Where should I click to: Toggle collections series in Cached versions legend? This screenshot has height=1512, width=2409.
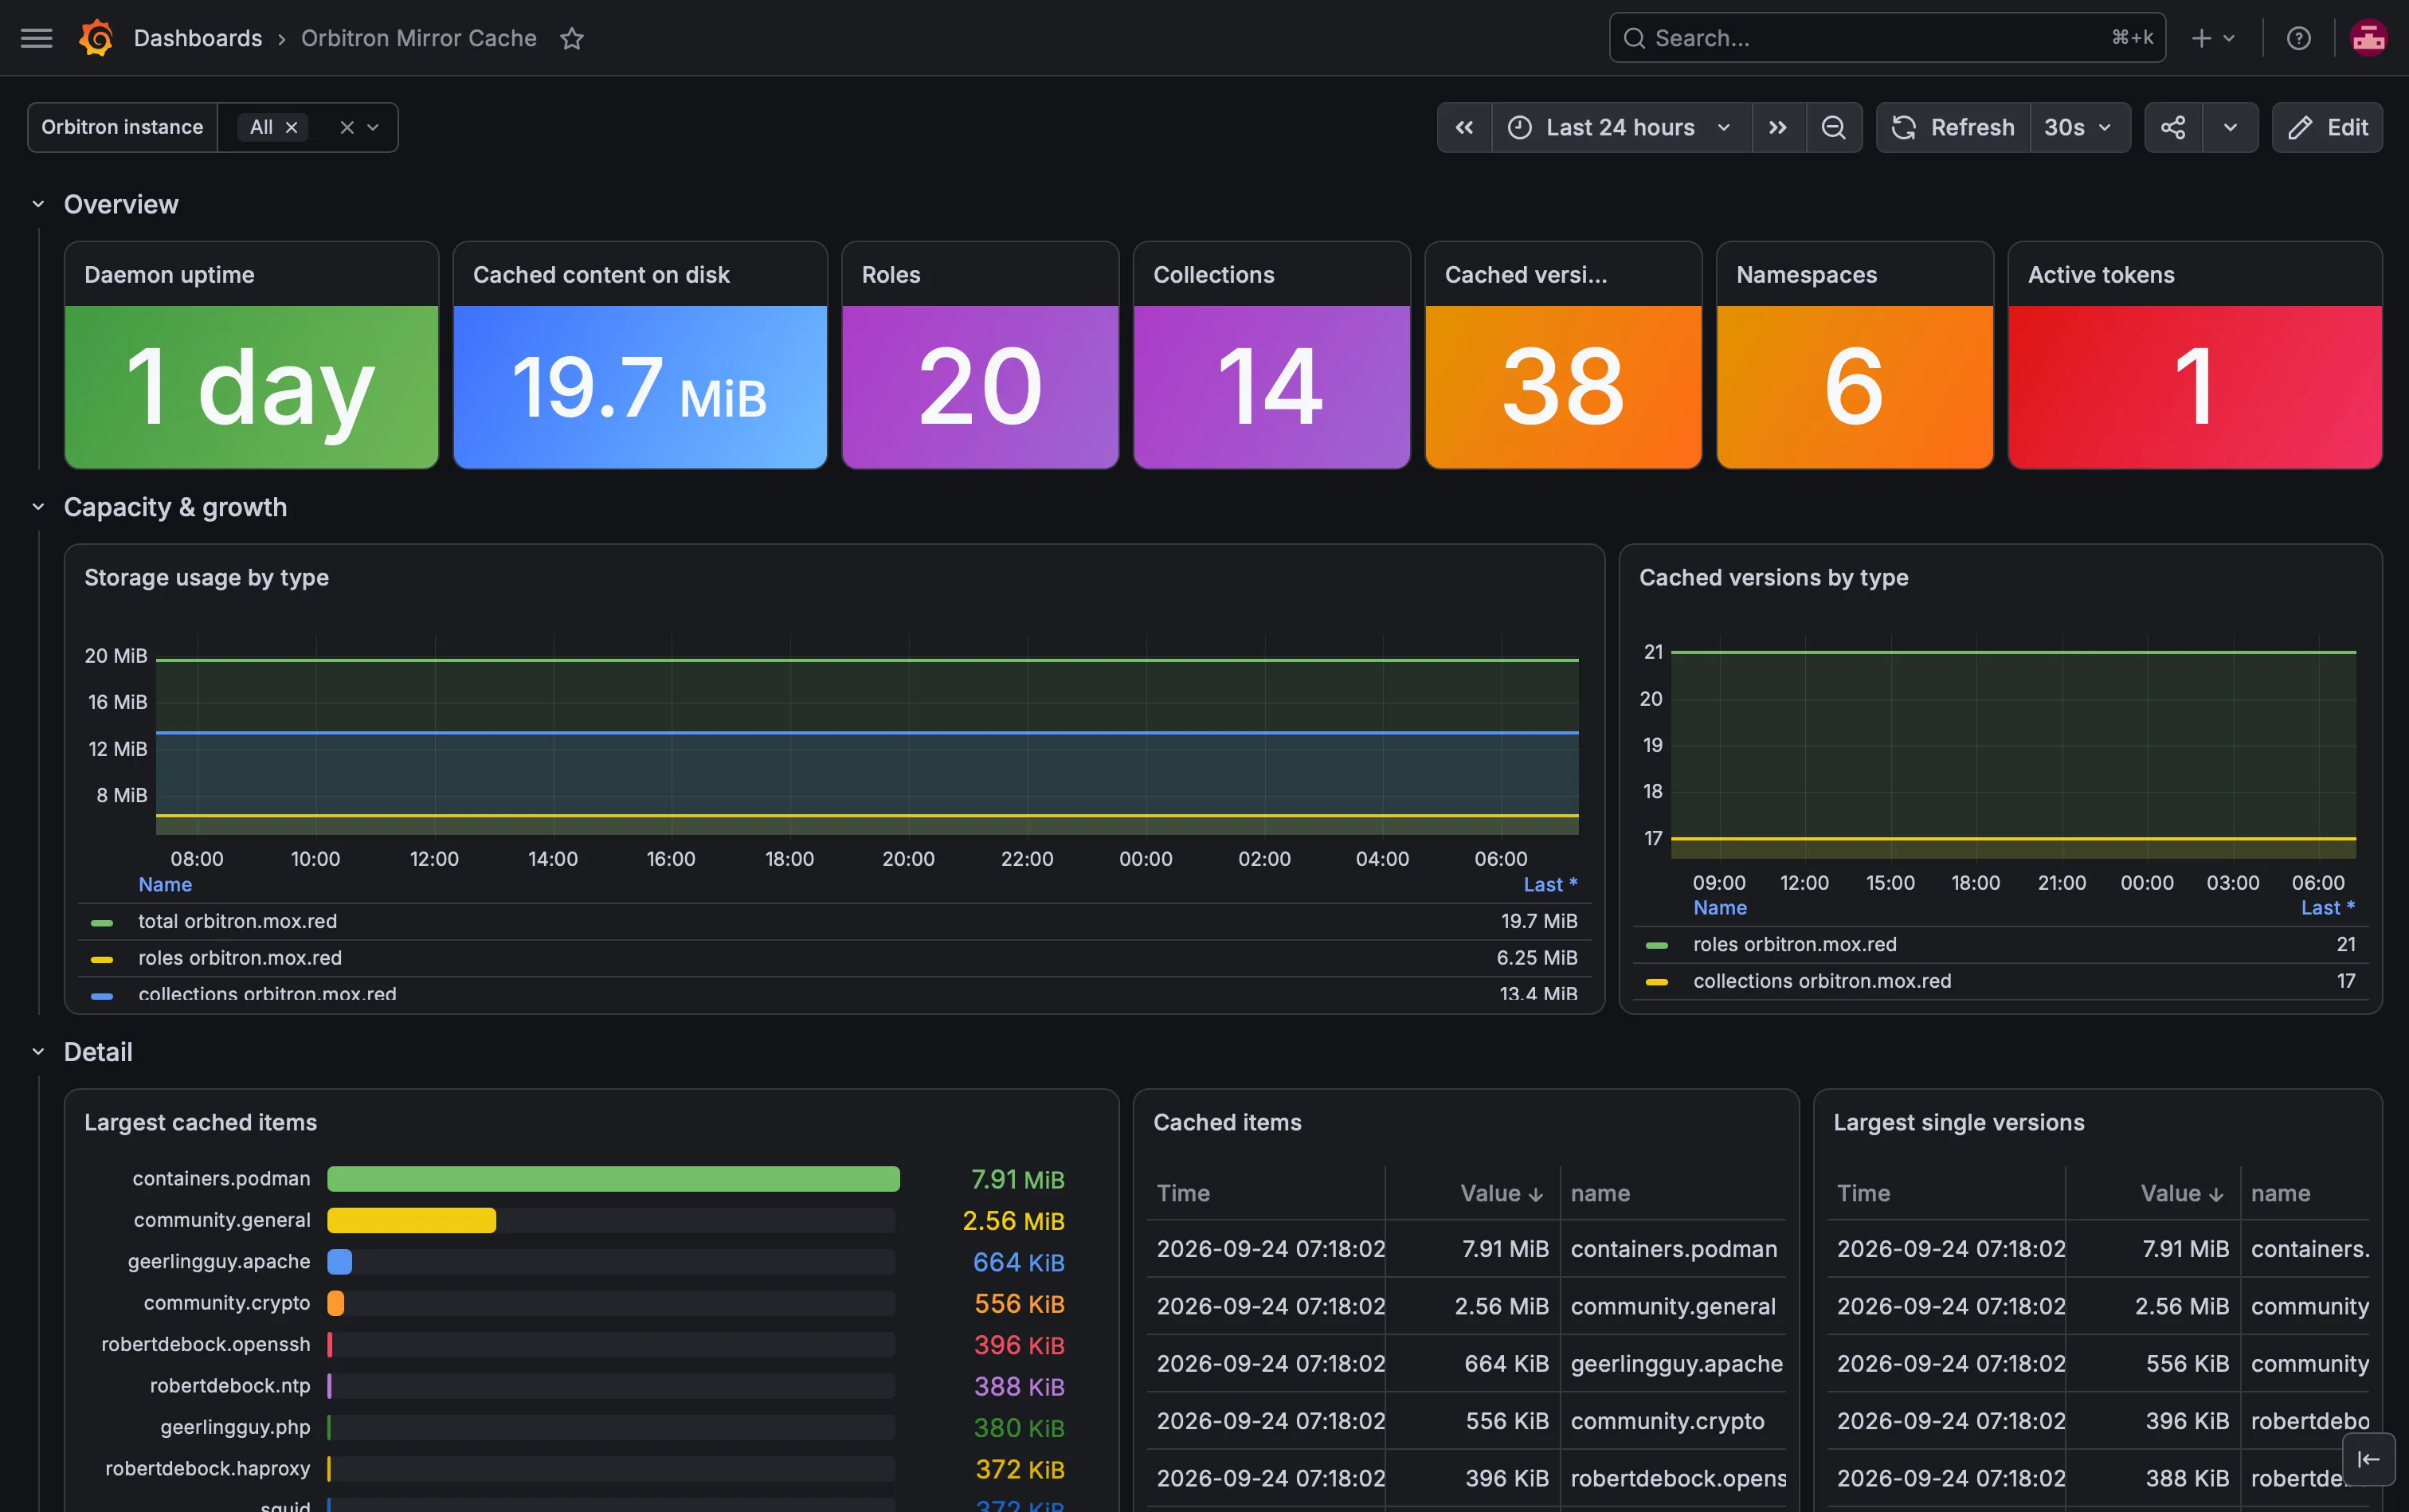pos(1822,981)
